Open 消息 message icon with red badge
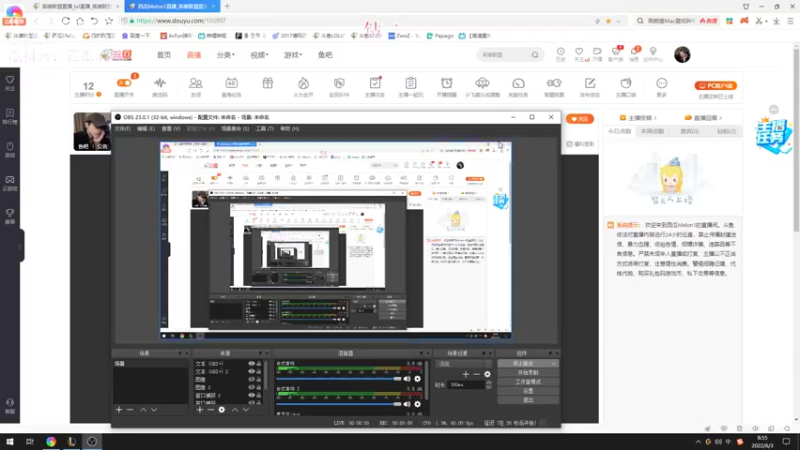Image resolution: width=800 pixels, height=450 pixels. (x=634, y=52)
